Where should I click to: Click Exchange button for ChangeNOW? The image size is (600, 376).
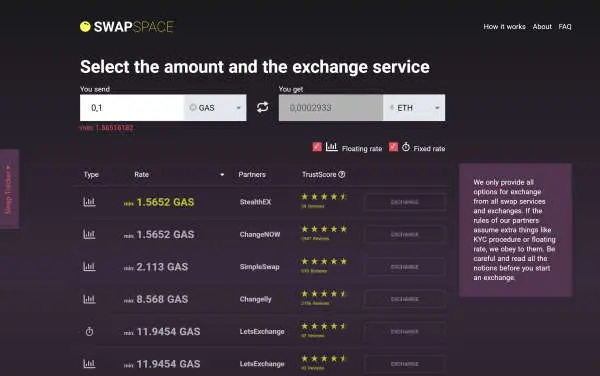point(405,234)
